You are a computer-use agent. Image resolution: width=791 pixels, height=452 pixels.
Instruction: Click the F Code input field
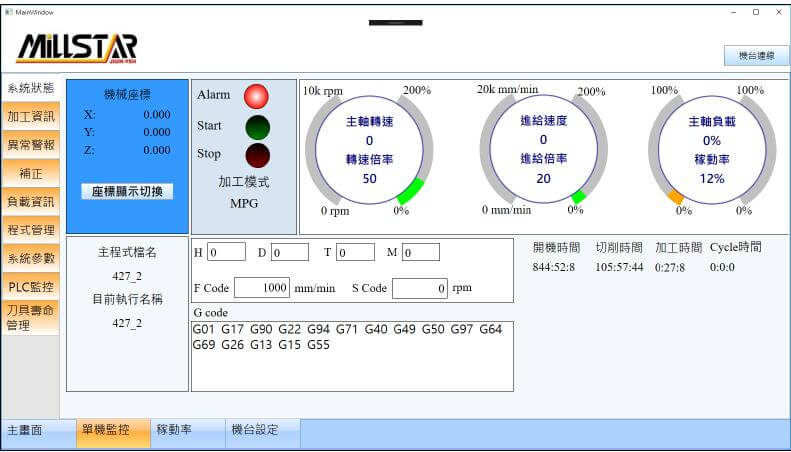(x=262, y=288)
